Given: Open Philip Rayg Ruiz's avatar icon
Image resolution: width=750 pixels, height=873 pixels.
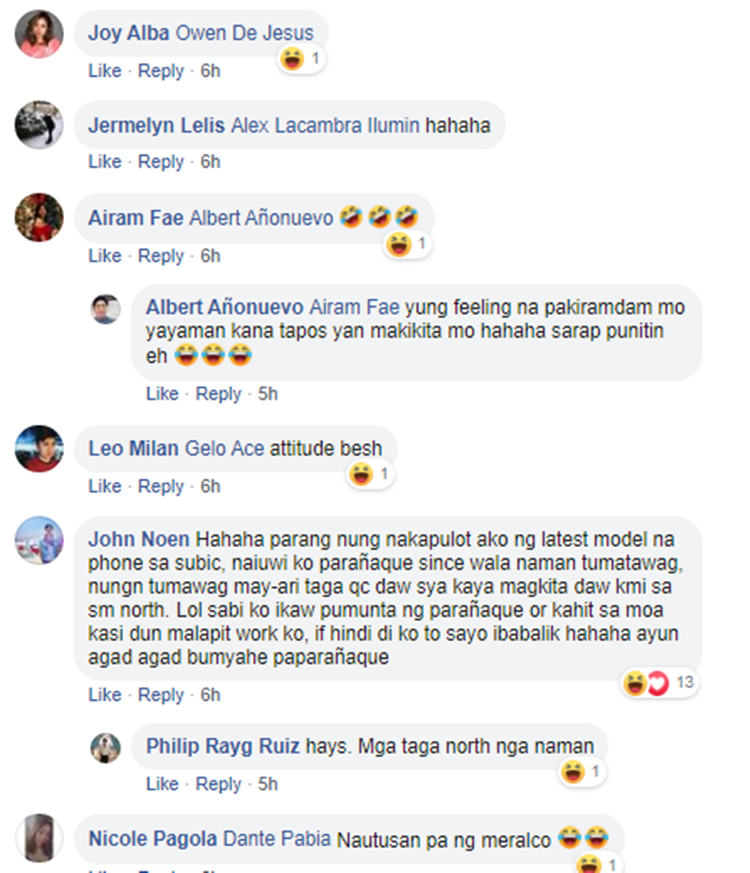Looking at the screenshot, I should pos(106,748).
